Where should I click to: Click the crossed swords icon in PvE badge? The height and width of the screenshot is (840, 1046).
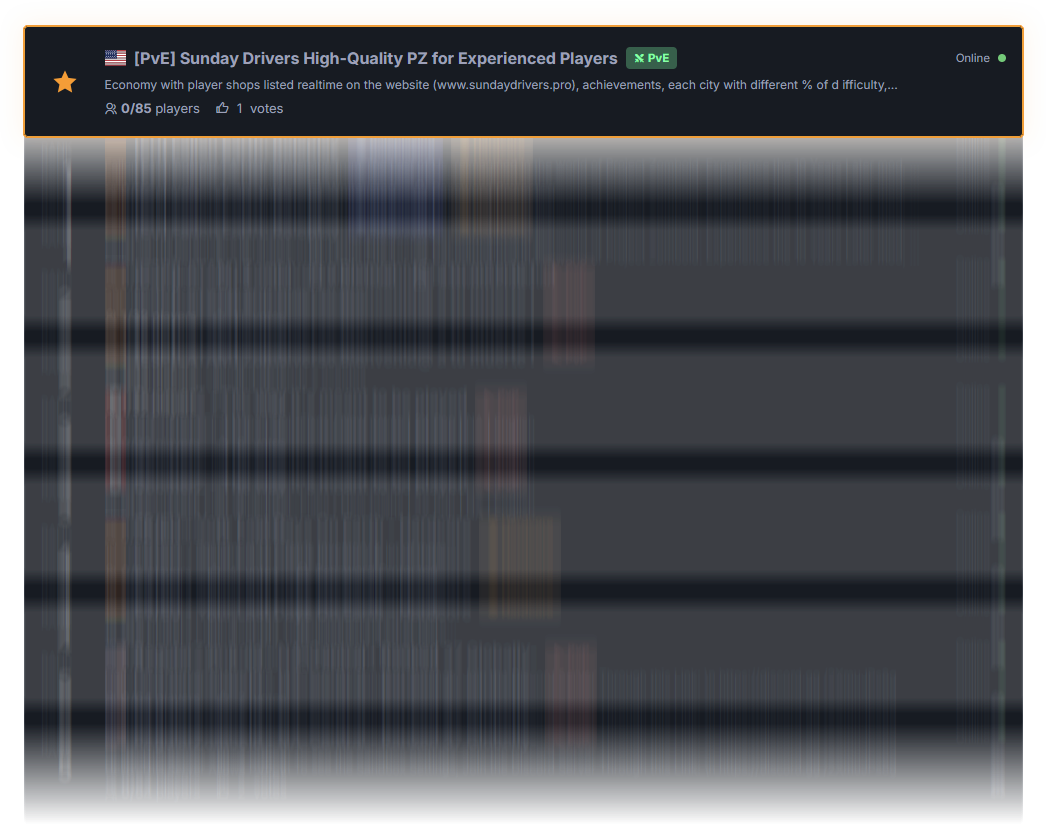point(639,58)
